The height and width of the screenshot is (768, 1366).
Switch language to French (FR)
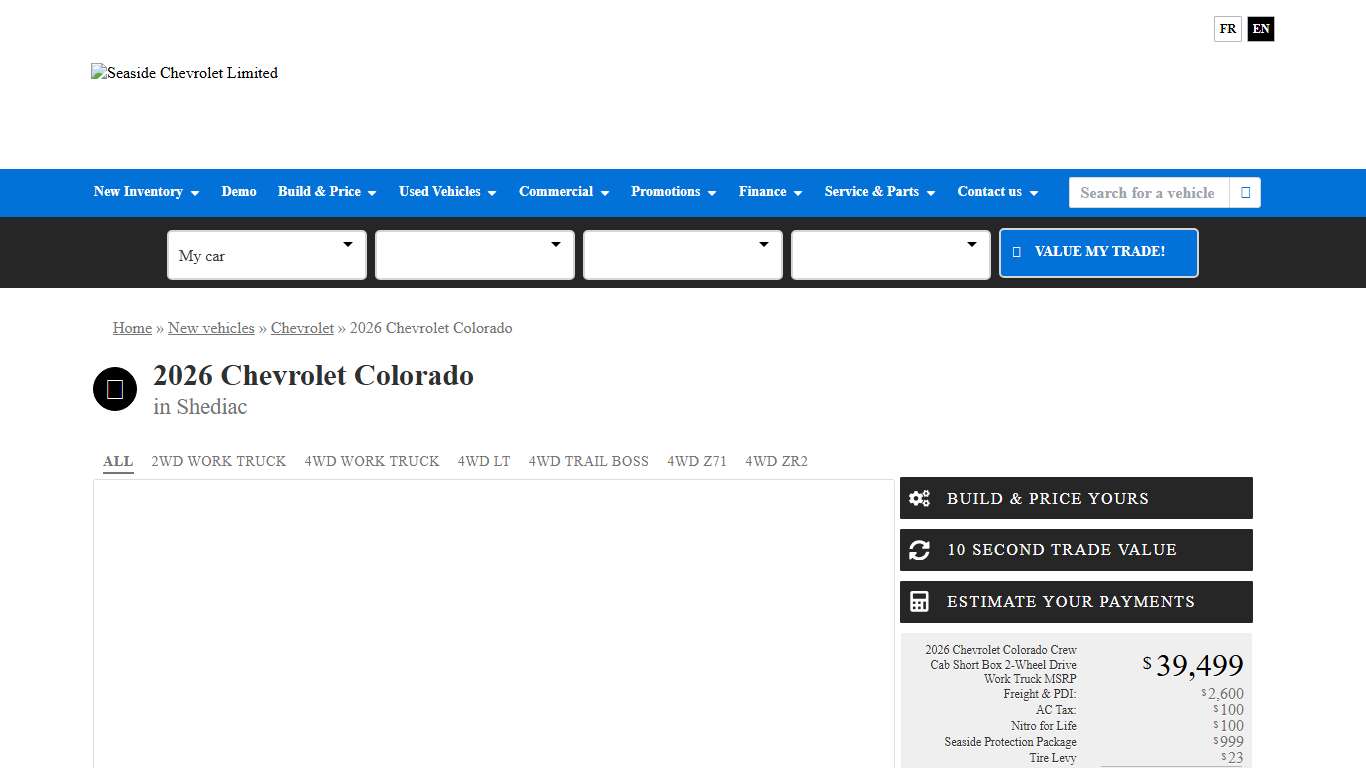point(1227,29)
